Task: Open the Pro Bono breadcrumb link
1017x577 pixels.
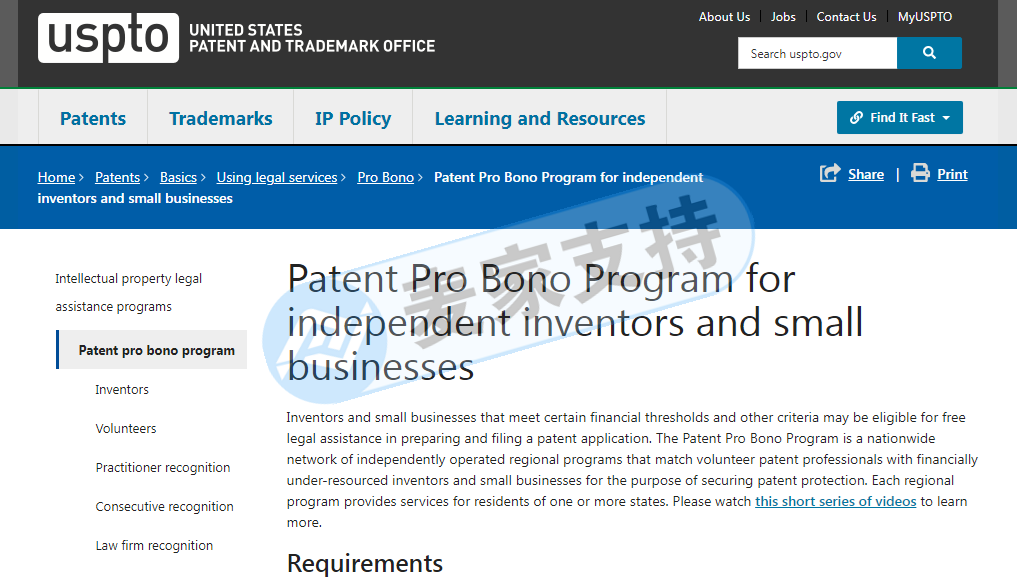Action: pyautogui.click(x=385, y=177)
